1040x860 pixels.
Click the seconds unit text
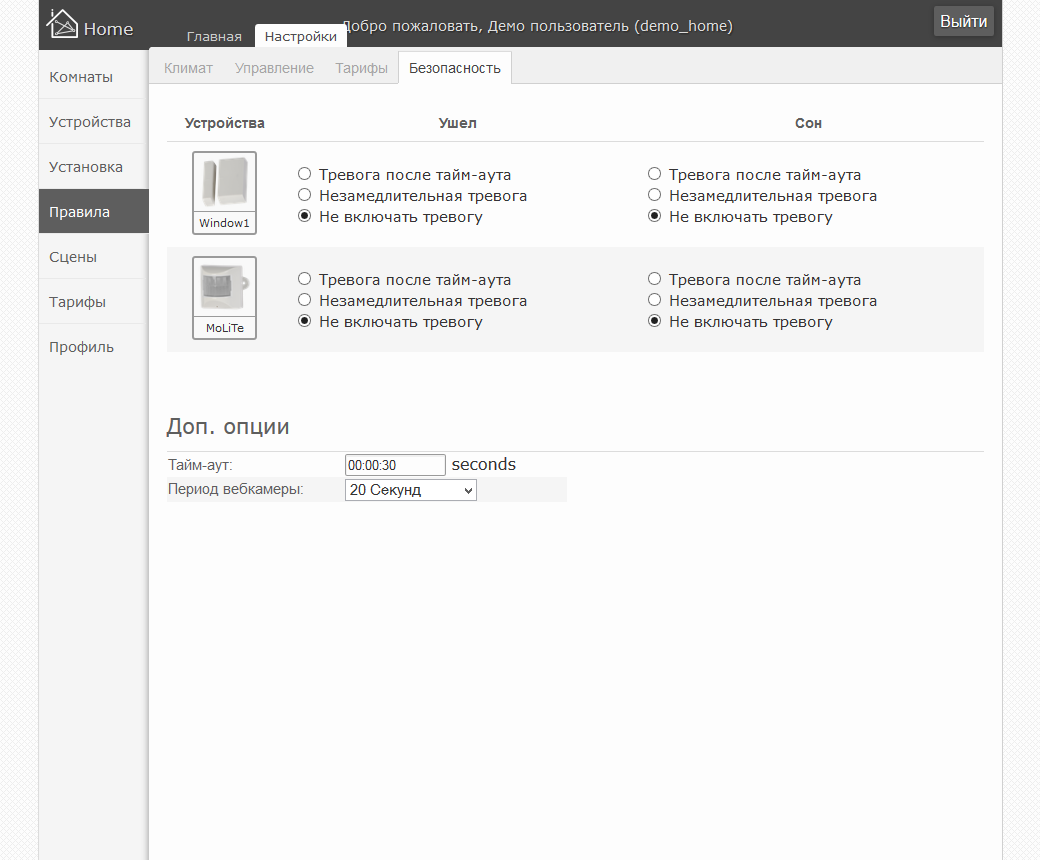[x=484, y=464]
